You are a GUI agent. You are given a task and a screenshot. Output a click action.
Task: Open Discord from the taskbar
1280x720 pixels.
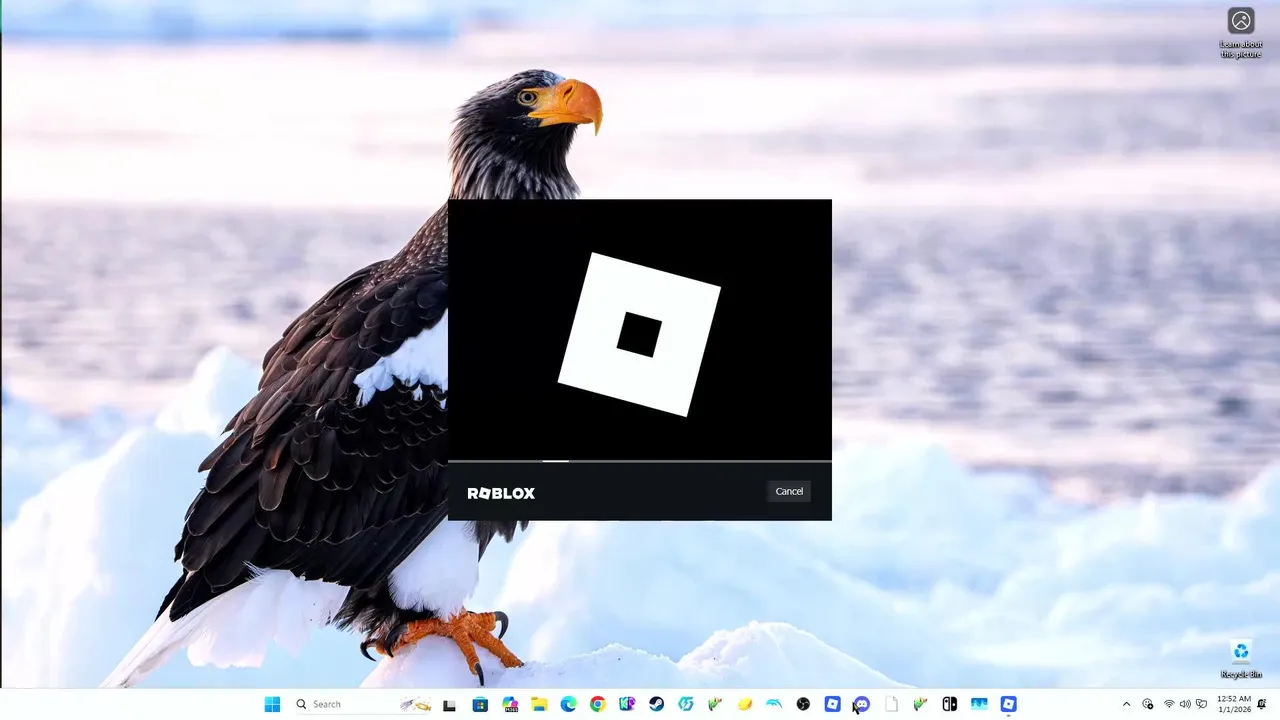(862, 704)
